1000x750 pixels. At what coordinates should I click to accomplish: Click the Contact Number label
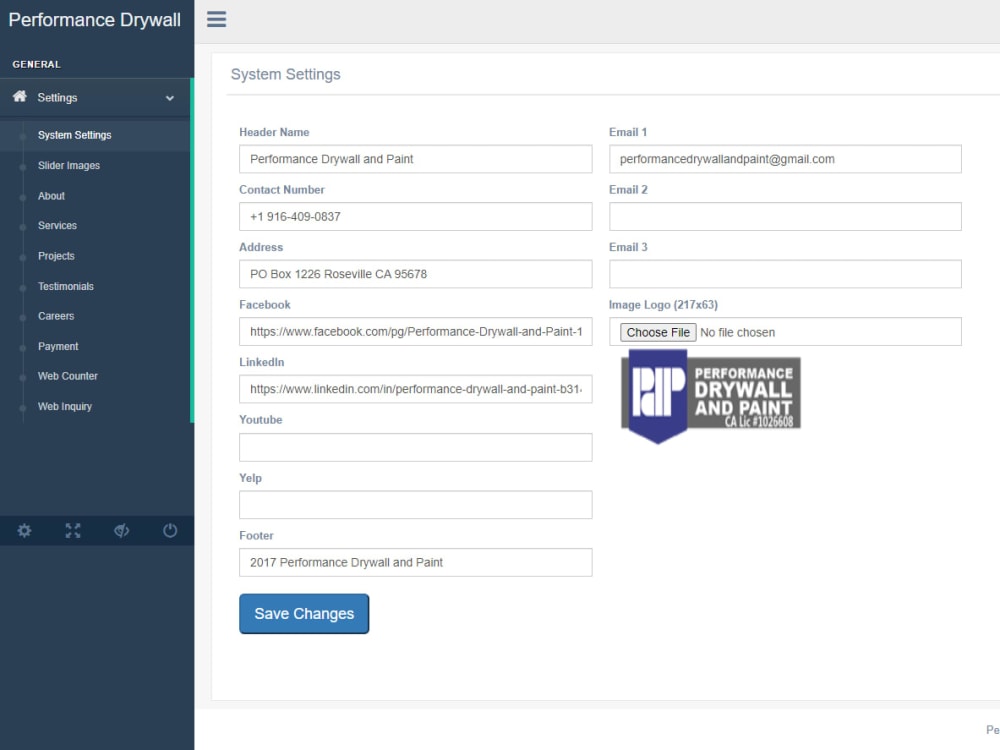click(282, 189)
